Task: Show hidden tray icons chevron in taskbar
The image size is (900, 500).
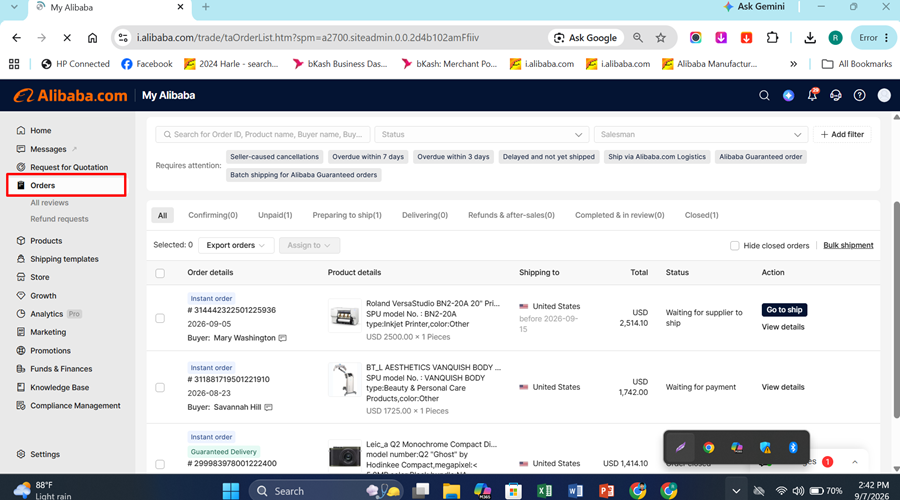Action: click(736, 491)
